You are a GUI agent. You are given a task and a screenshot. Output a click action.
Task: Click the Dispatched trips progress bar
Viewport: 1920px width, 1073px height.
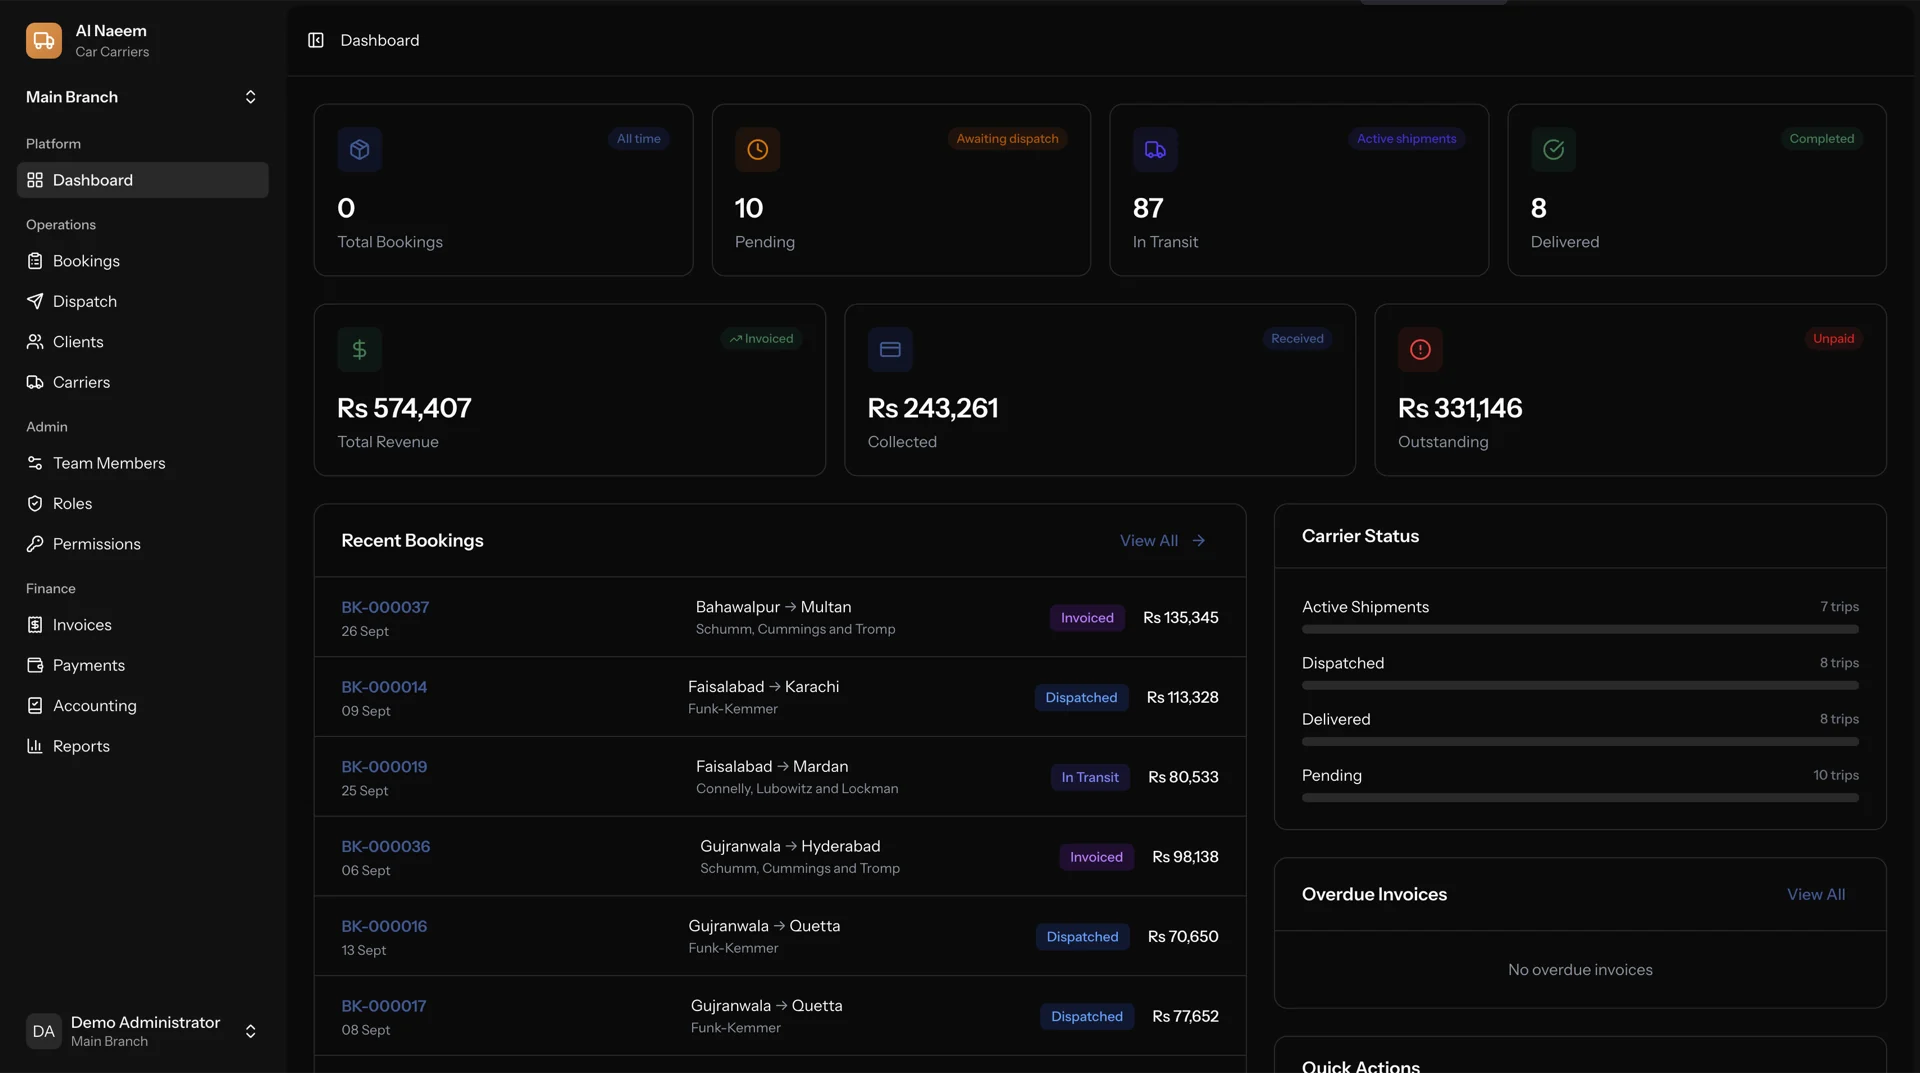tap(1580, 686)
